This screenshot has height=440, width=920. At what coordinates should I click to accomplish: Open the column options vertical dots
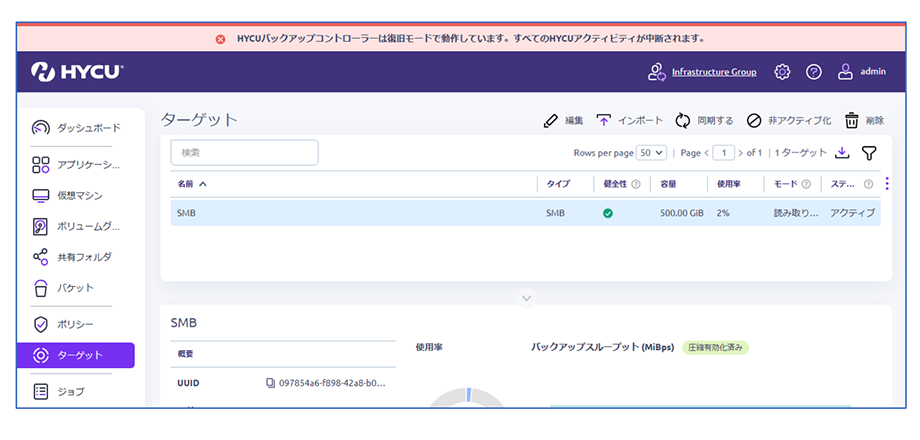(x=887, y=184)
